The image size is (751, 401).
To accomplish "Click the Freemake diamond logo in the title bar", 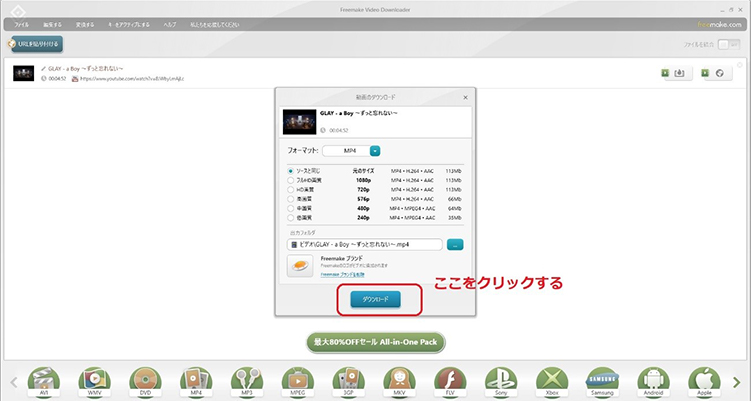I will [18, 11].
